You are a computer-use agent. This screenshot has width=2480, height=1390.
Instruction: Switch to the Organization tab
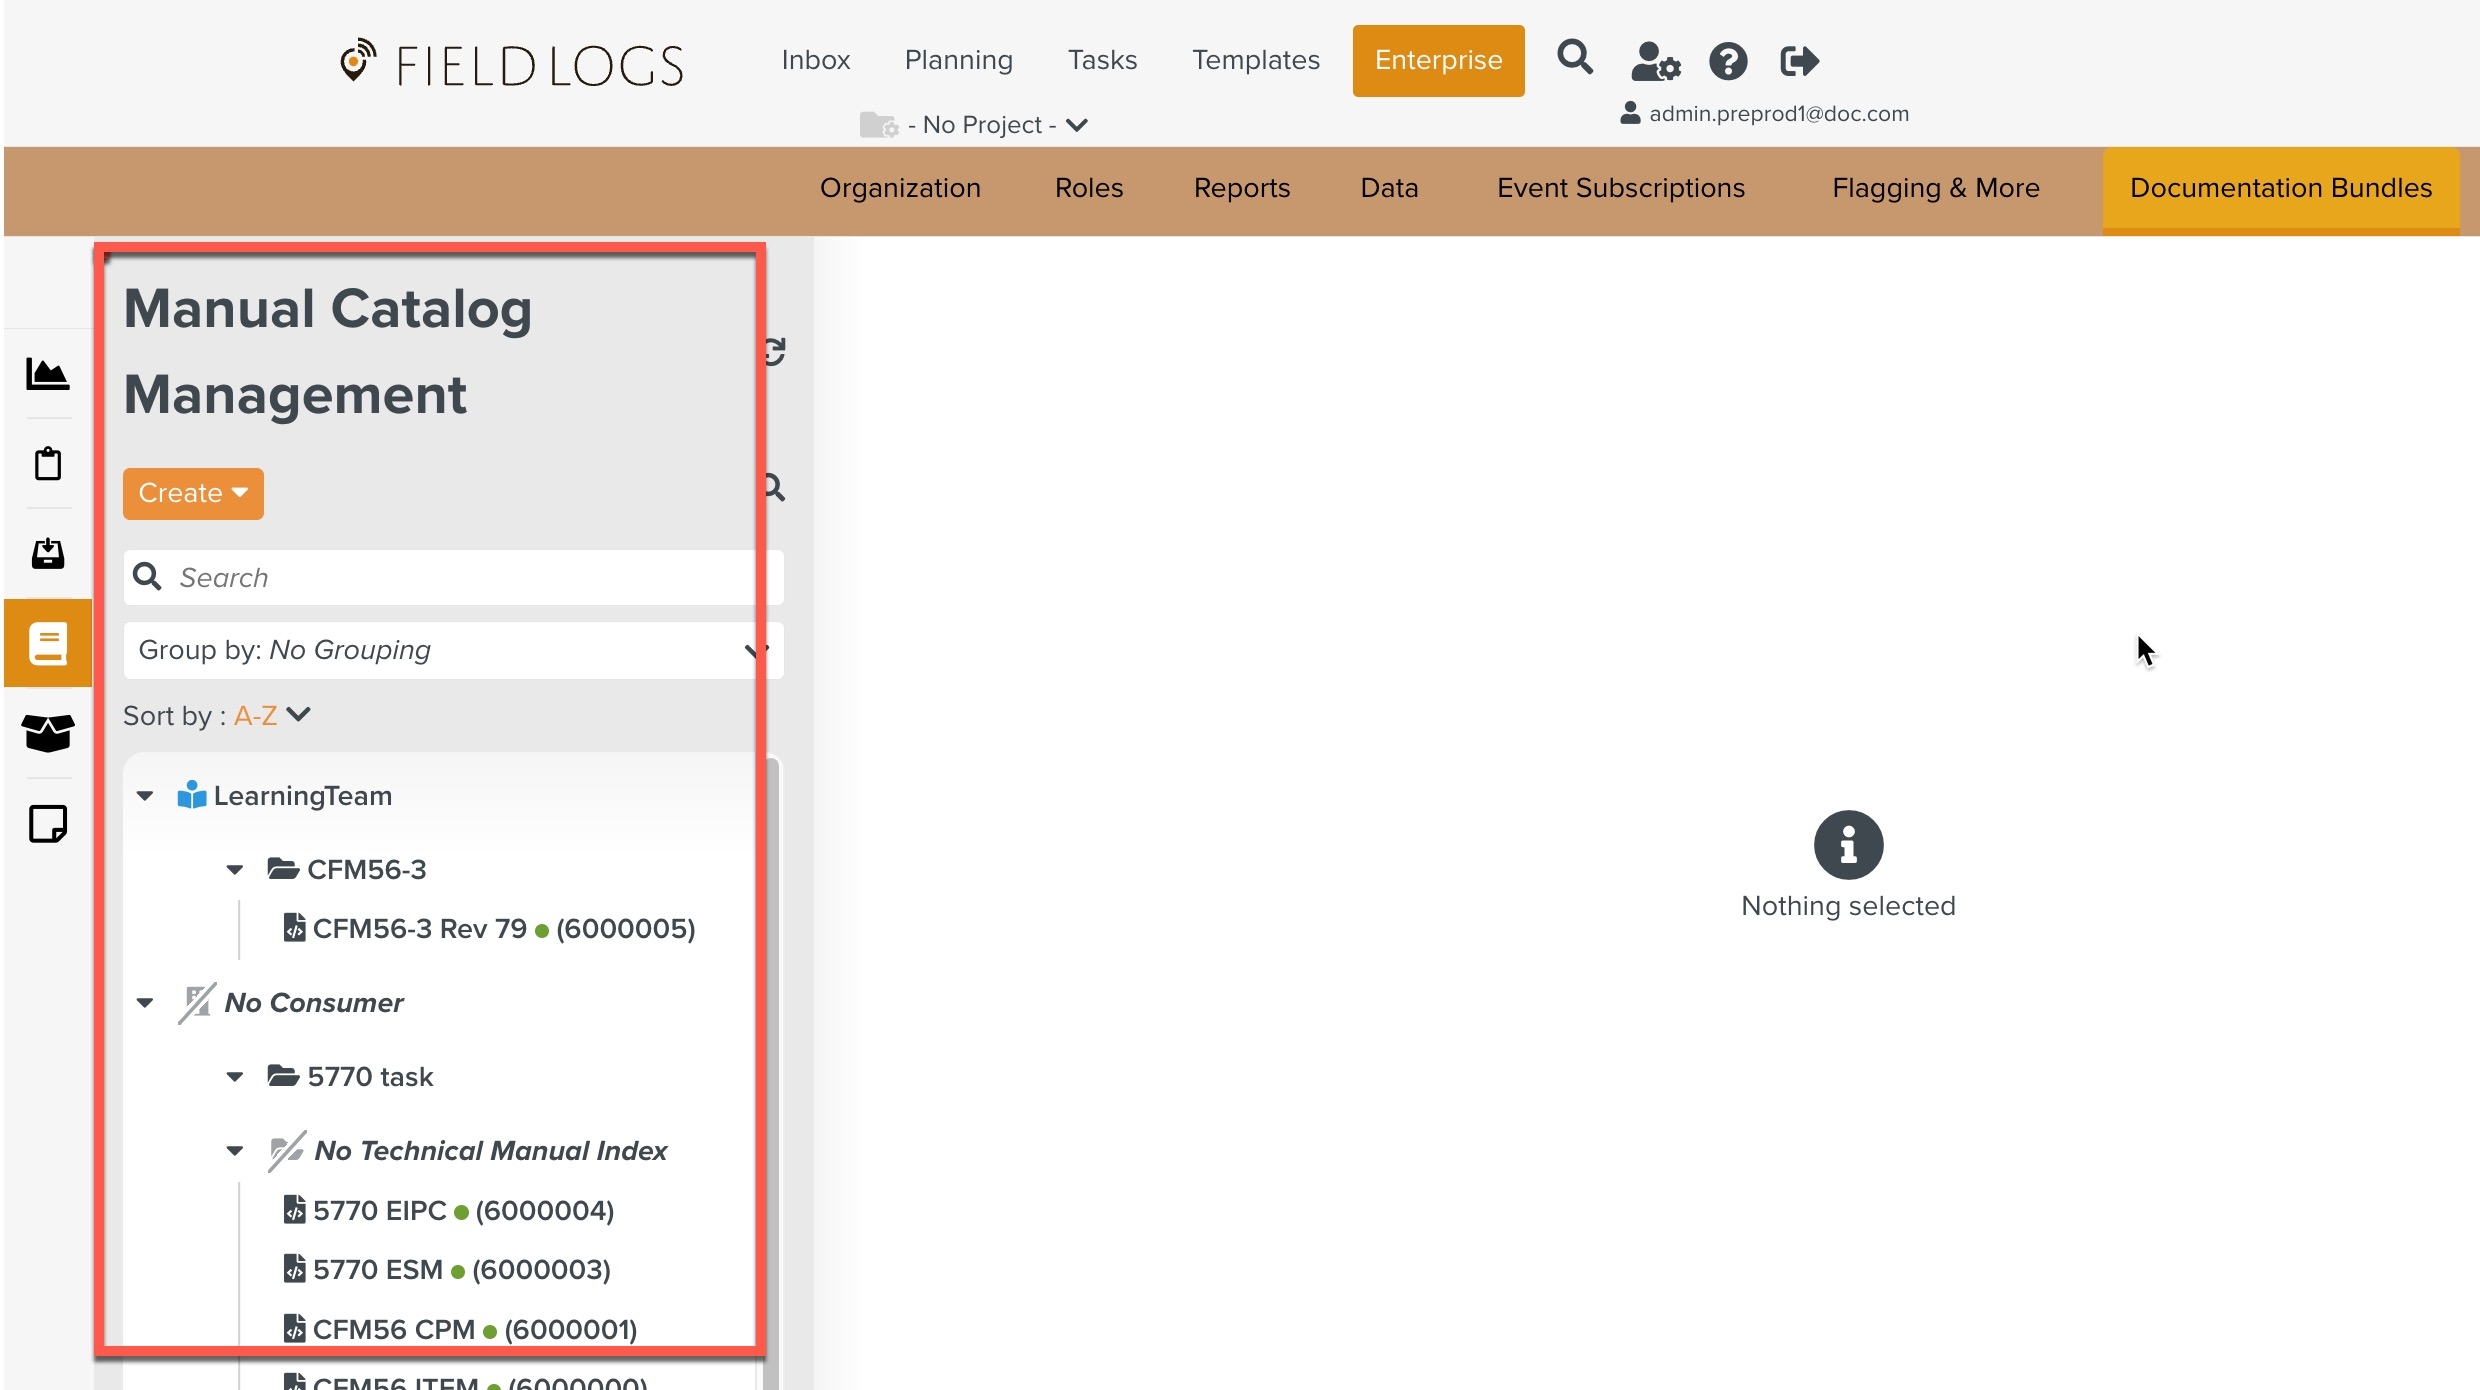click(x=900, y=188)
